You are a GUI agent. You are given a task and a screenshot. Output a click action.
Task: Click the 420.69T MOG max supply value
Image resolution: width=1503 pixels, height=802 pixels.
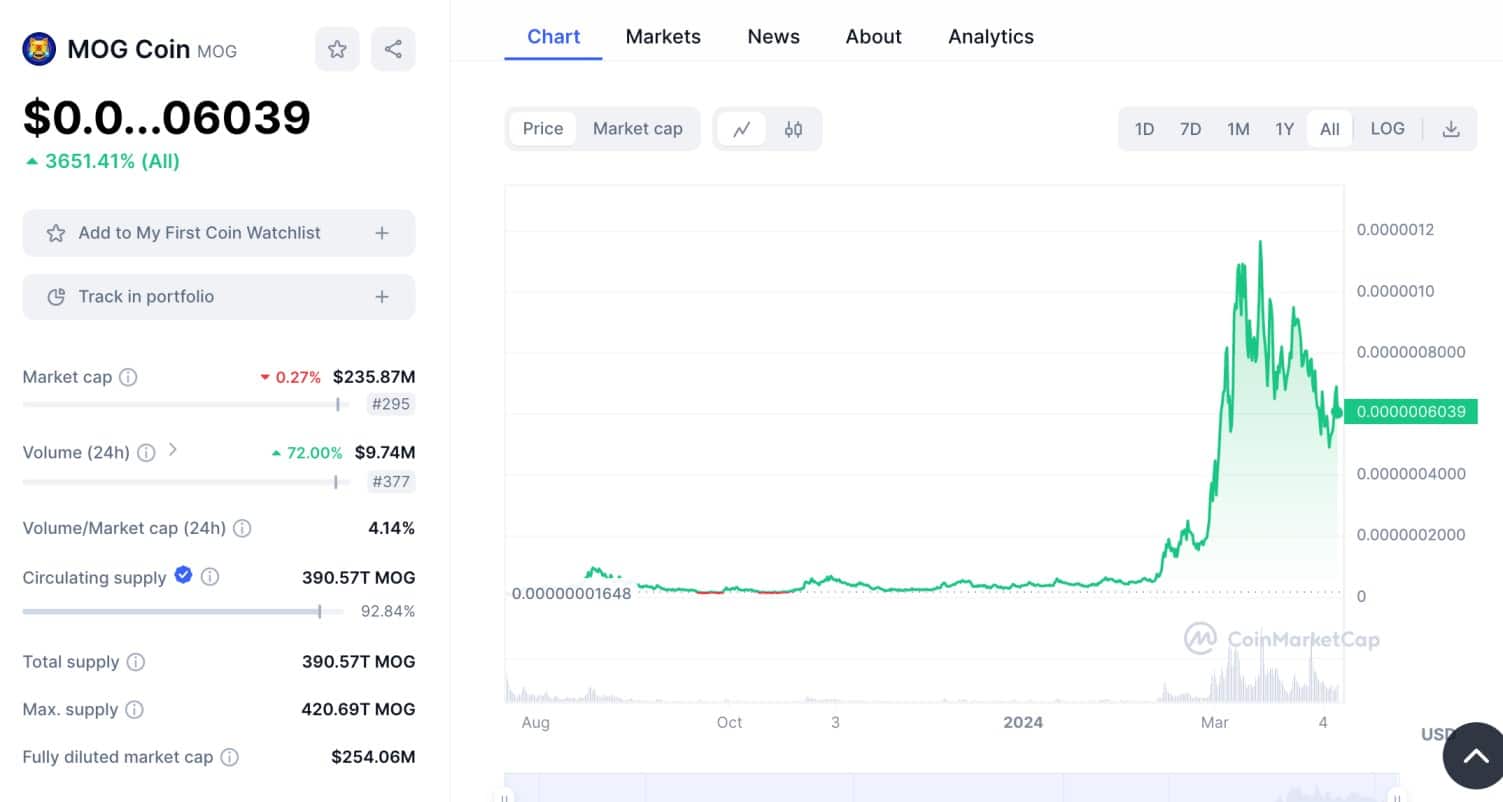click(358, 710)
